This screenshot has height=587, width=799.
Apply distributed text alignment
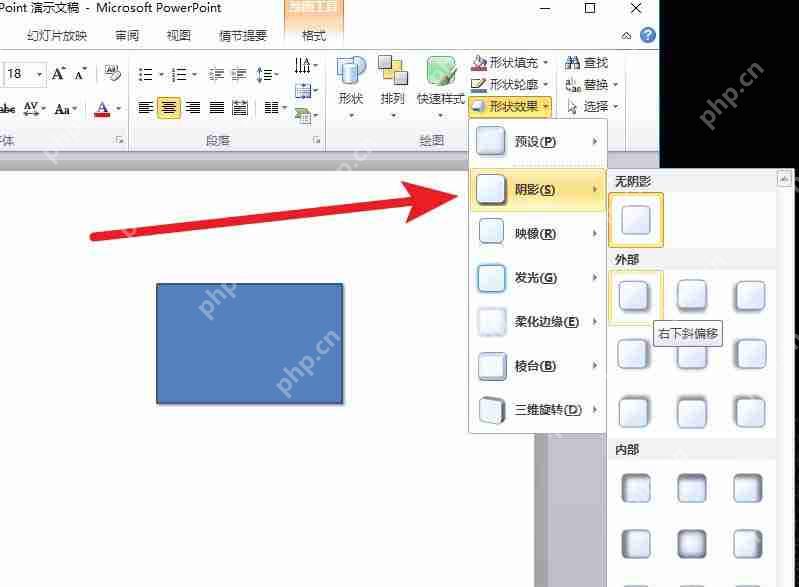click(x=240, y=108)
